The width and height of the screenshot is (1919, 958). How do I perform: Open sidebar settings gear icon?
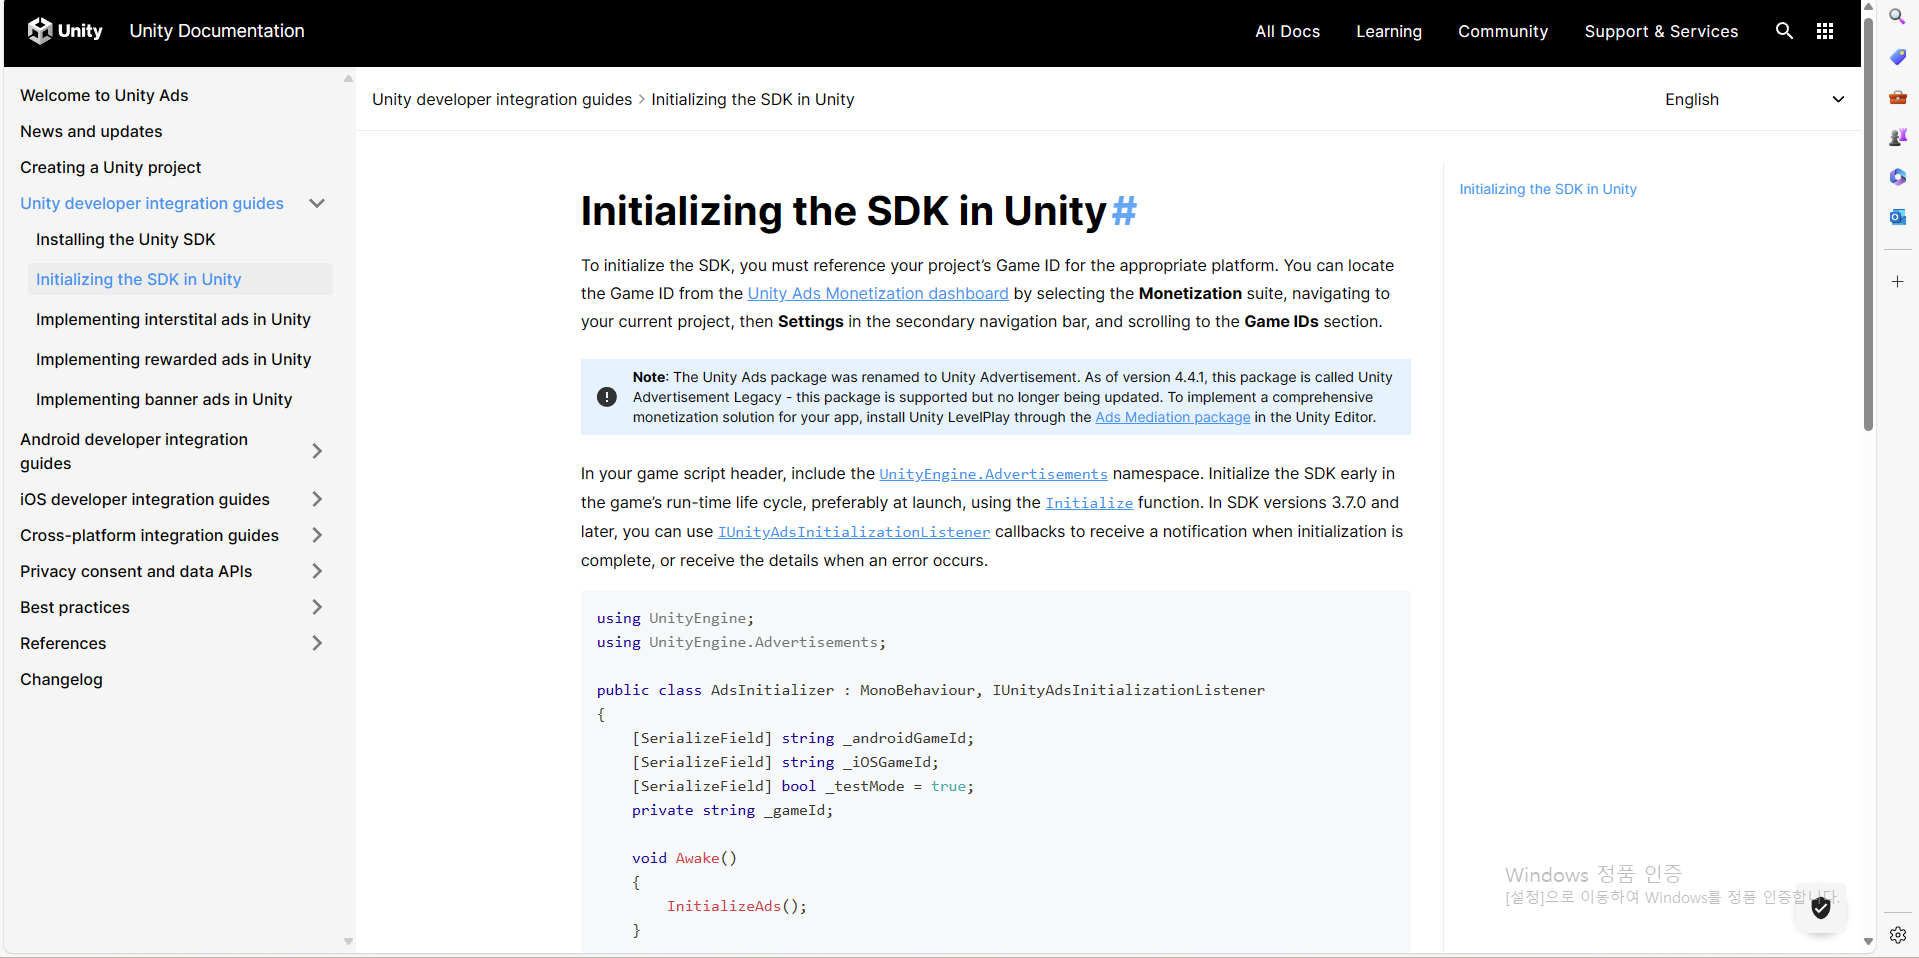1897,935
